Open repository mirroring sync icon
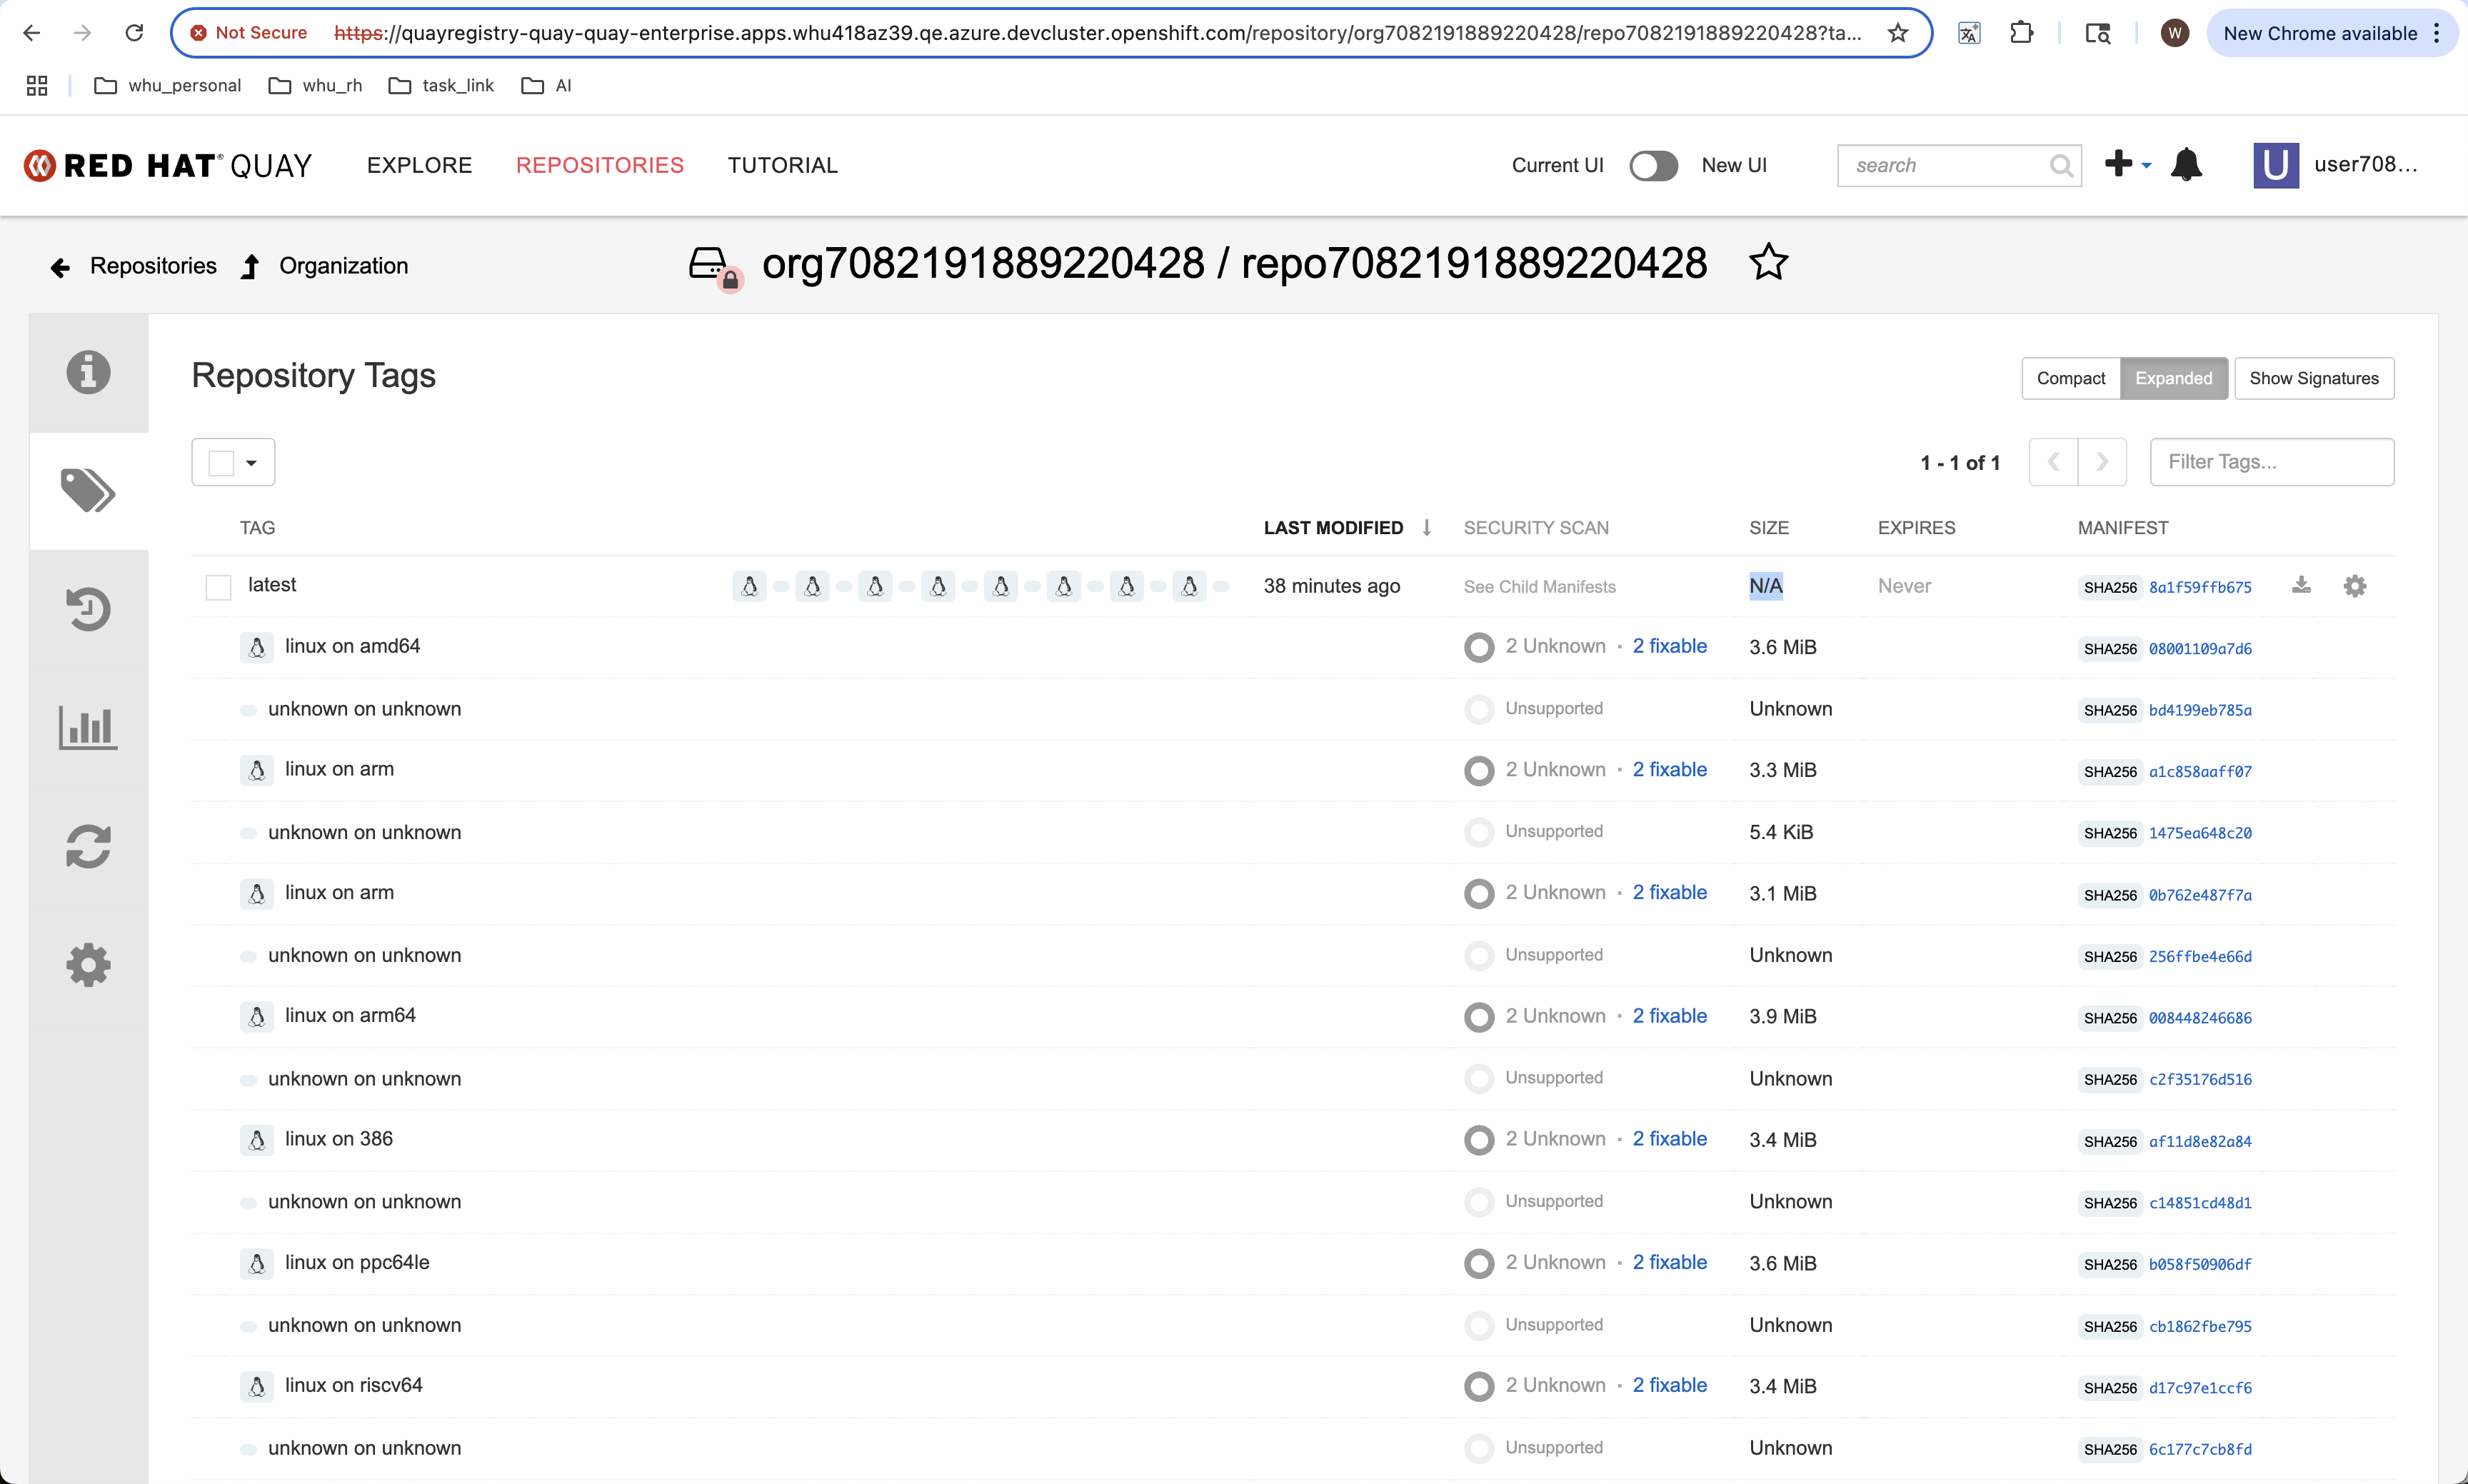Screen dimensions: 2468x1484 coord(88,846)
